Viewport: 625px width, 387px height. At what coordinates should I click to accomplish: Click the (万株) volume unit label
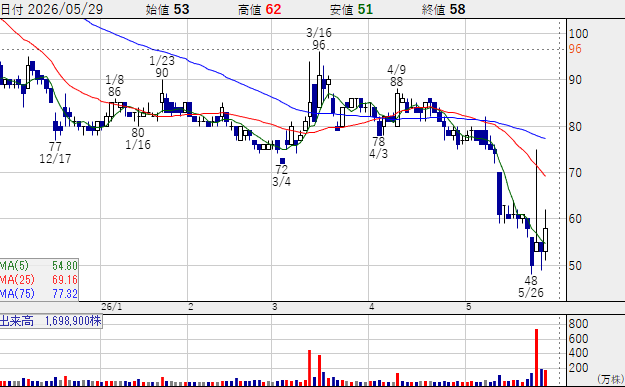point(611,379)
